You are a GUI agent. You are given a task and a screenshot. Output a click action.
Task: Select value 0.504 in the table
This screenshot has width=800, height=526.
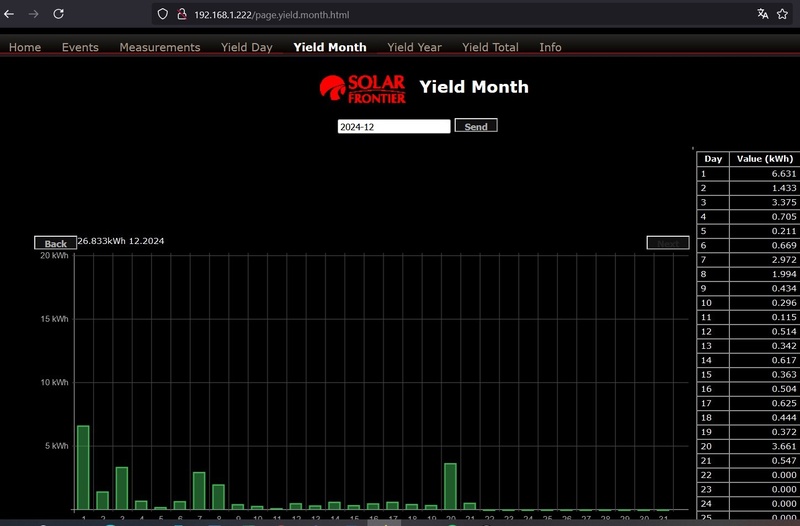tap(784, 389)
